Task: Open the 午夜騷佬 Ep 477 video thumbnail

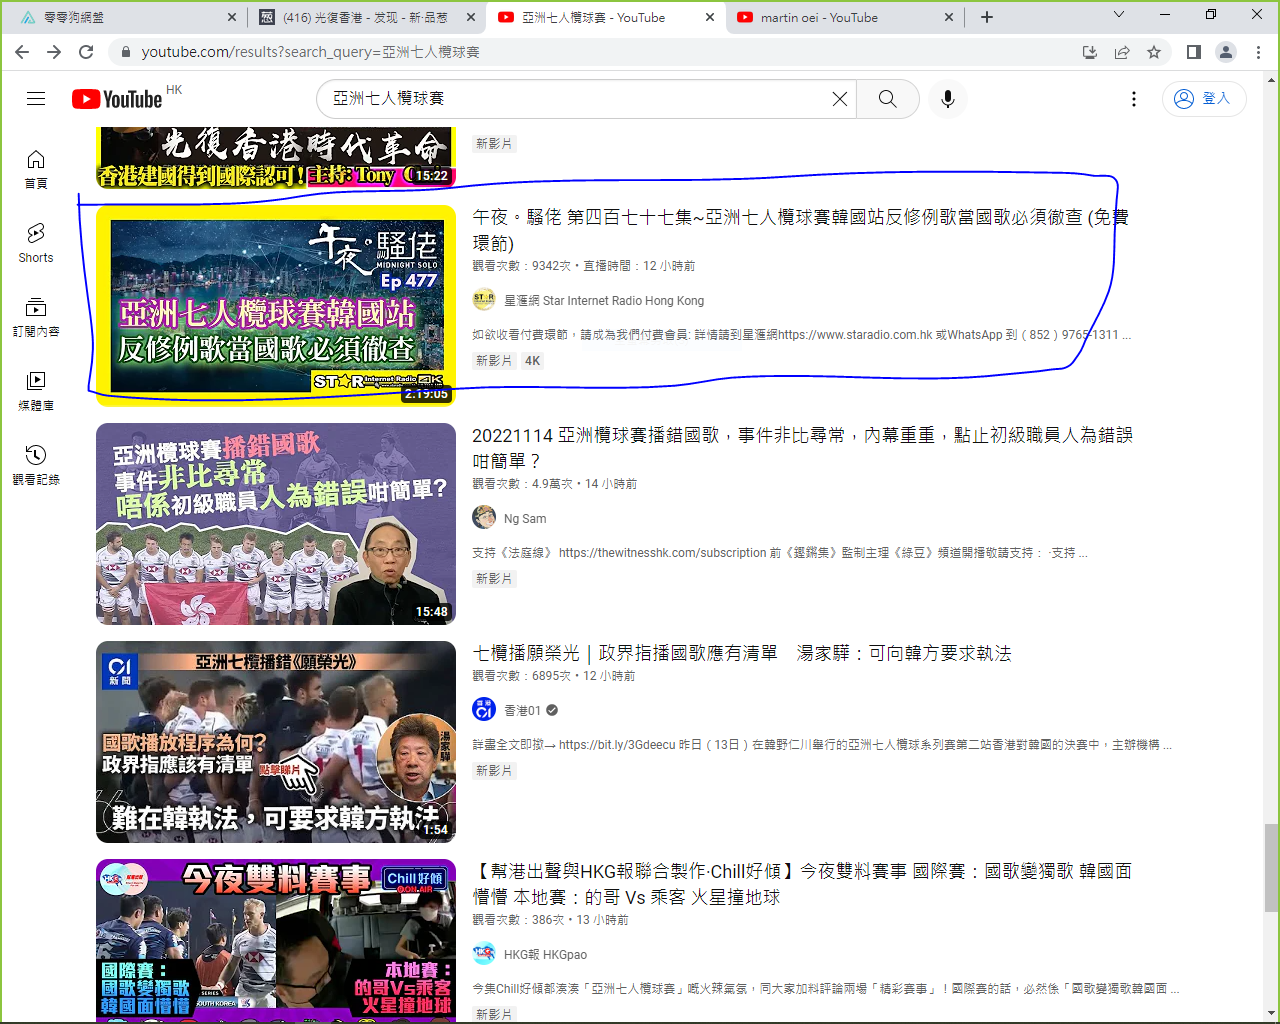Action: coord(276,304)
